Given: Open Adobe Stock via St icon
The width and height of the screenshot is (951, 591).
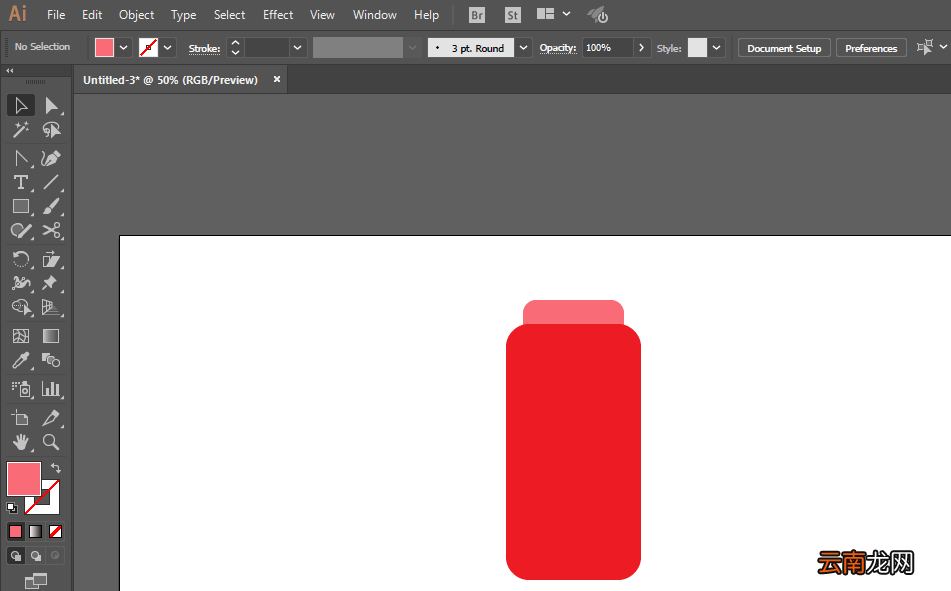Looking at the screenshot, I should (512, 15).
